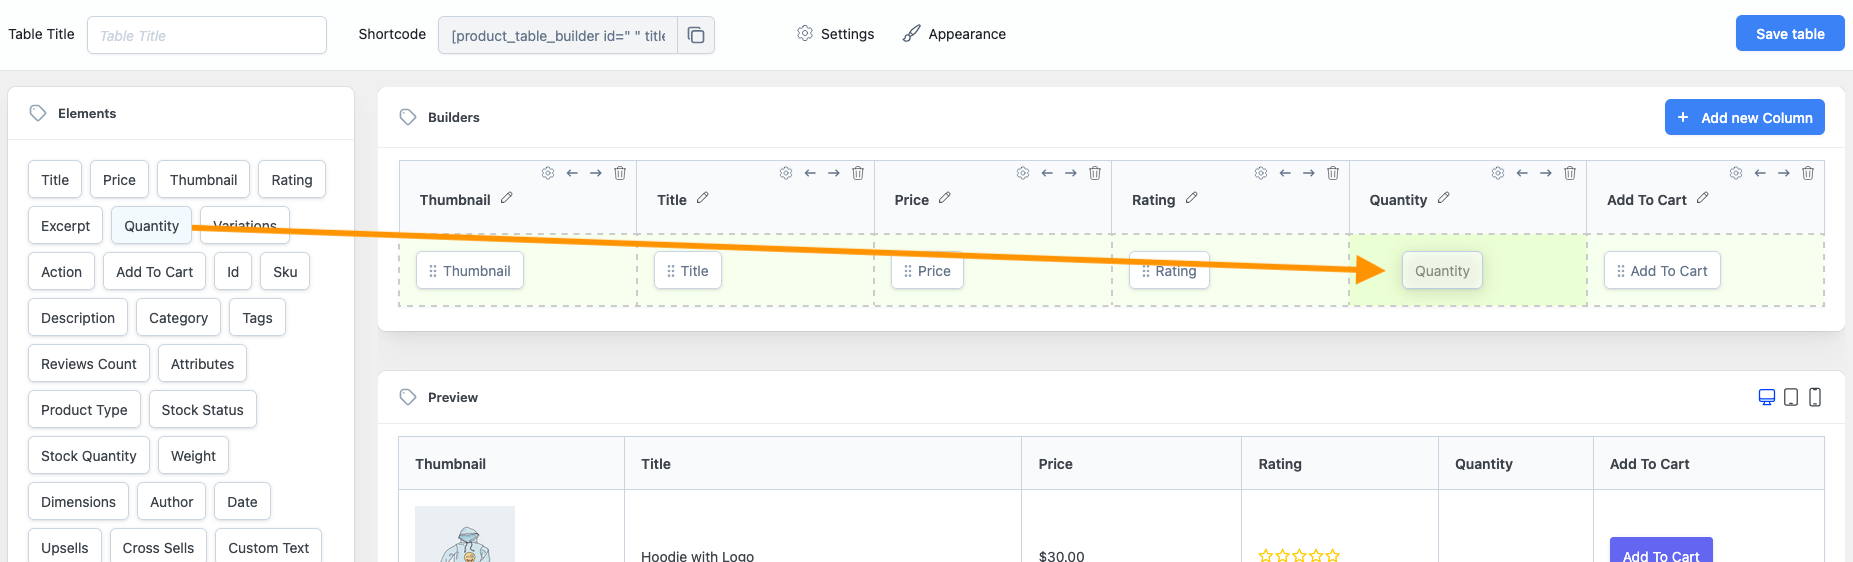Select the Attributes element
This screenshot has height=562, width=1853.
pyautogui.click(x=202, y=364)
